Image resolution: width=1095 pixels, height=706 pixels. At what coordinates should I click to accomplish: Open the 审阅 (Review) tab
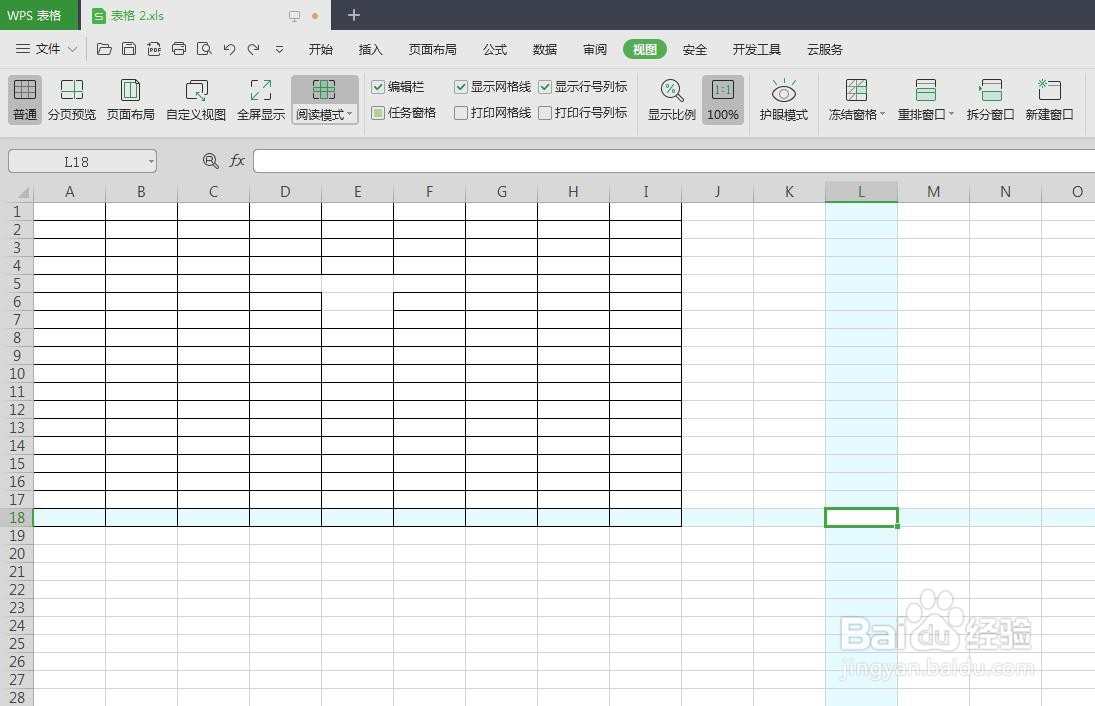point(595,49)
